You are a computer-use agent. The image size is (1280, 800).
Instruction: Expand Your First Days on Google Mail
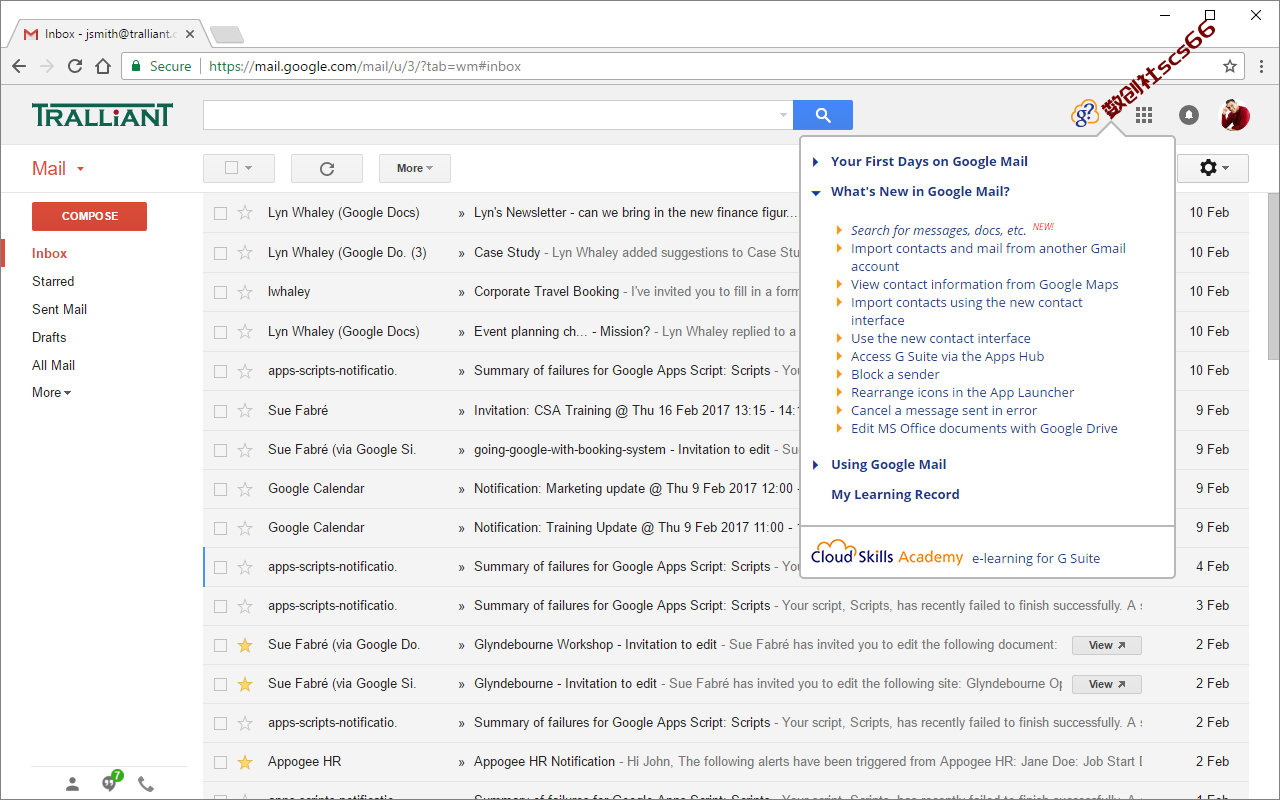click(928, 161)
